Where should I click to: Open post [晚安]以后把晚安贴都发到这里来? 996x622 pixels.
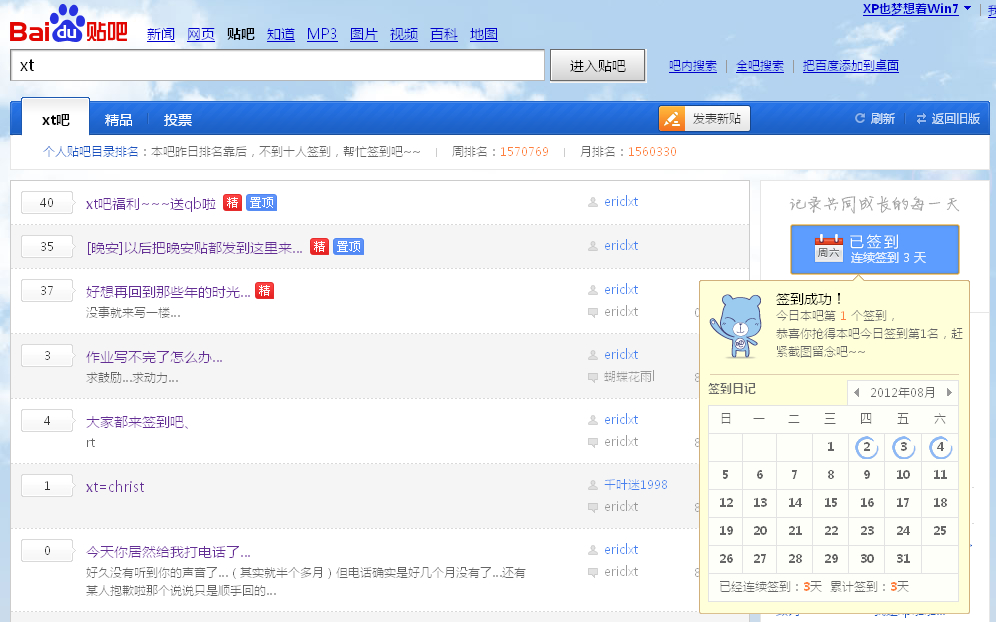(194, 247)
